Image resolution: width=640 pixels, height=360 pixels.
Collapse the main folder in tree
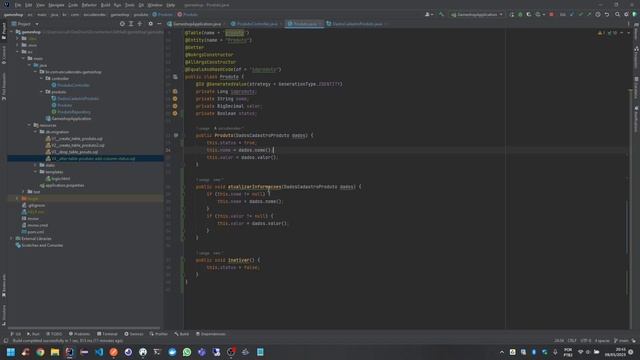24,58
